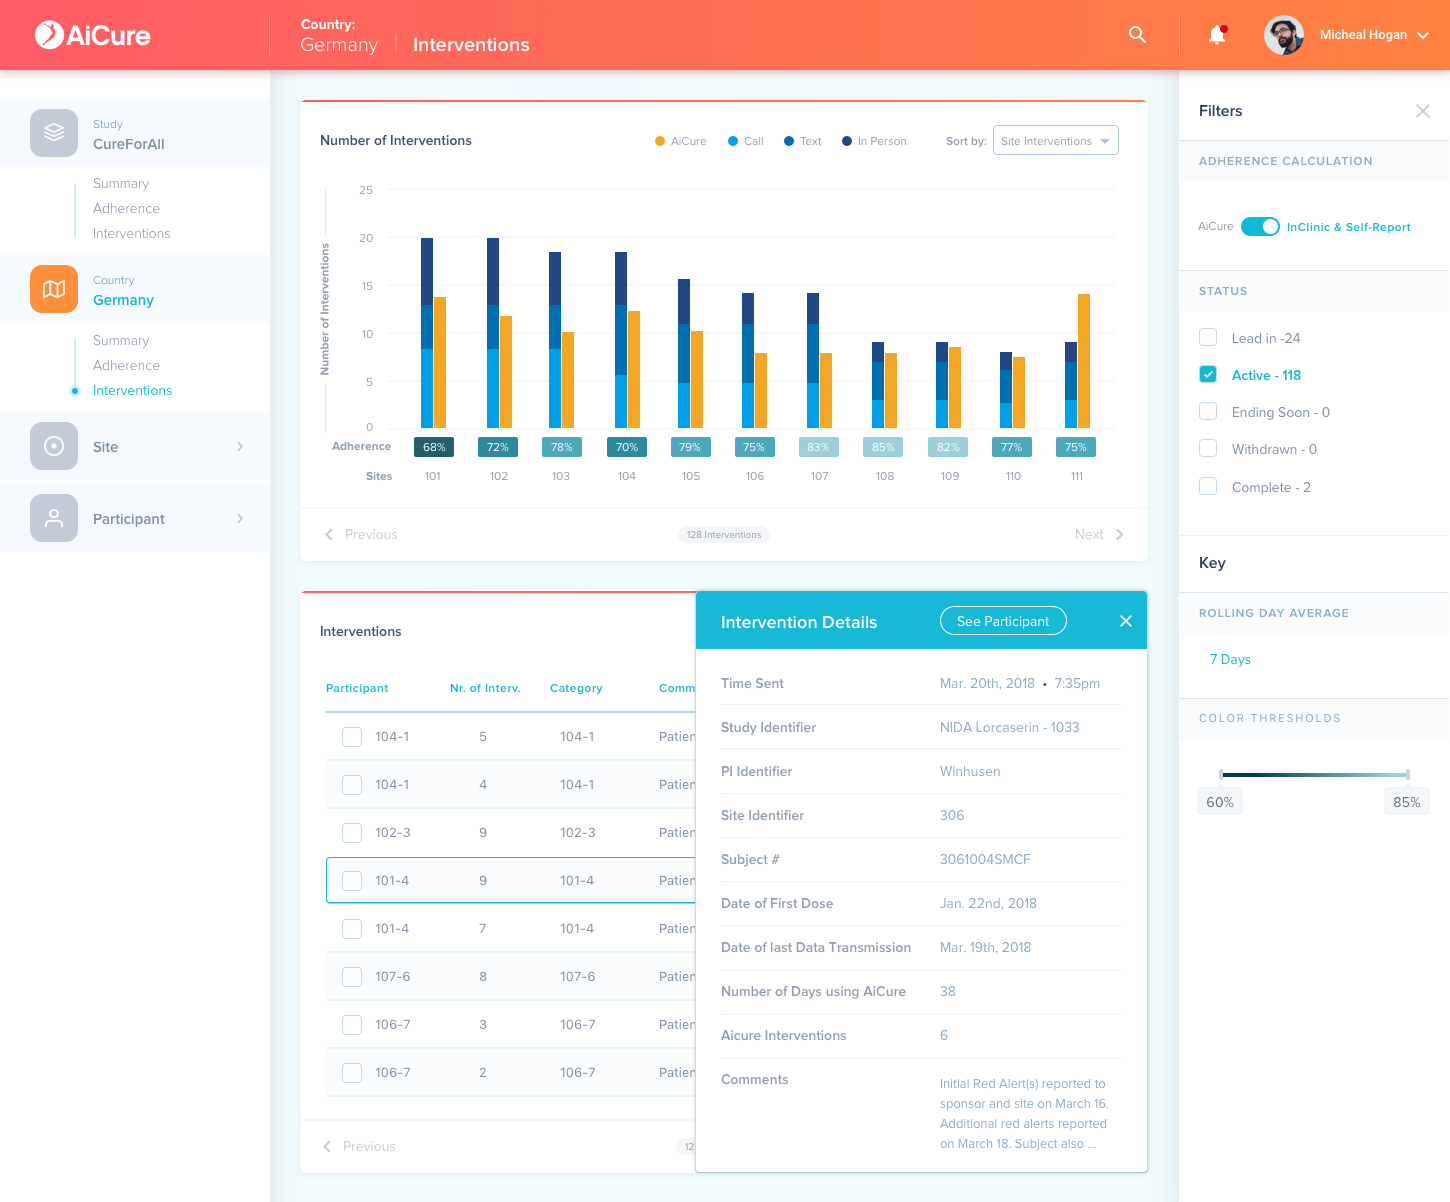The width and height of the screenshot is (1450, 1202).
Task: Adjust the 60% color threshold handle
Action: pyautogui.click(x=1221, y=775)
